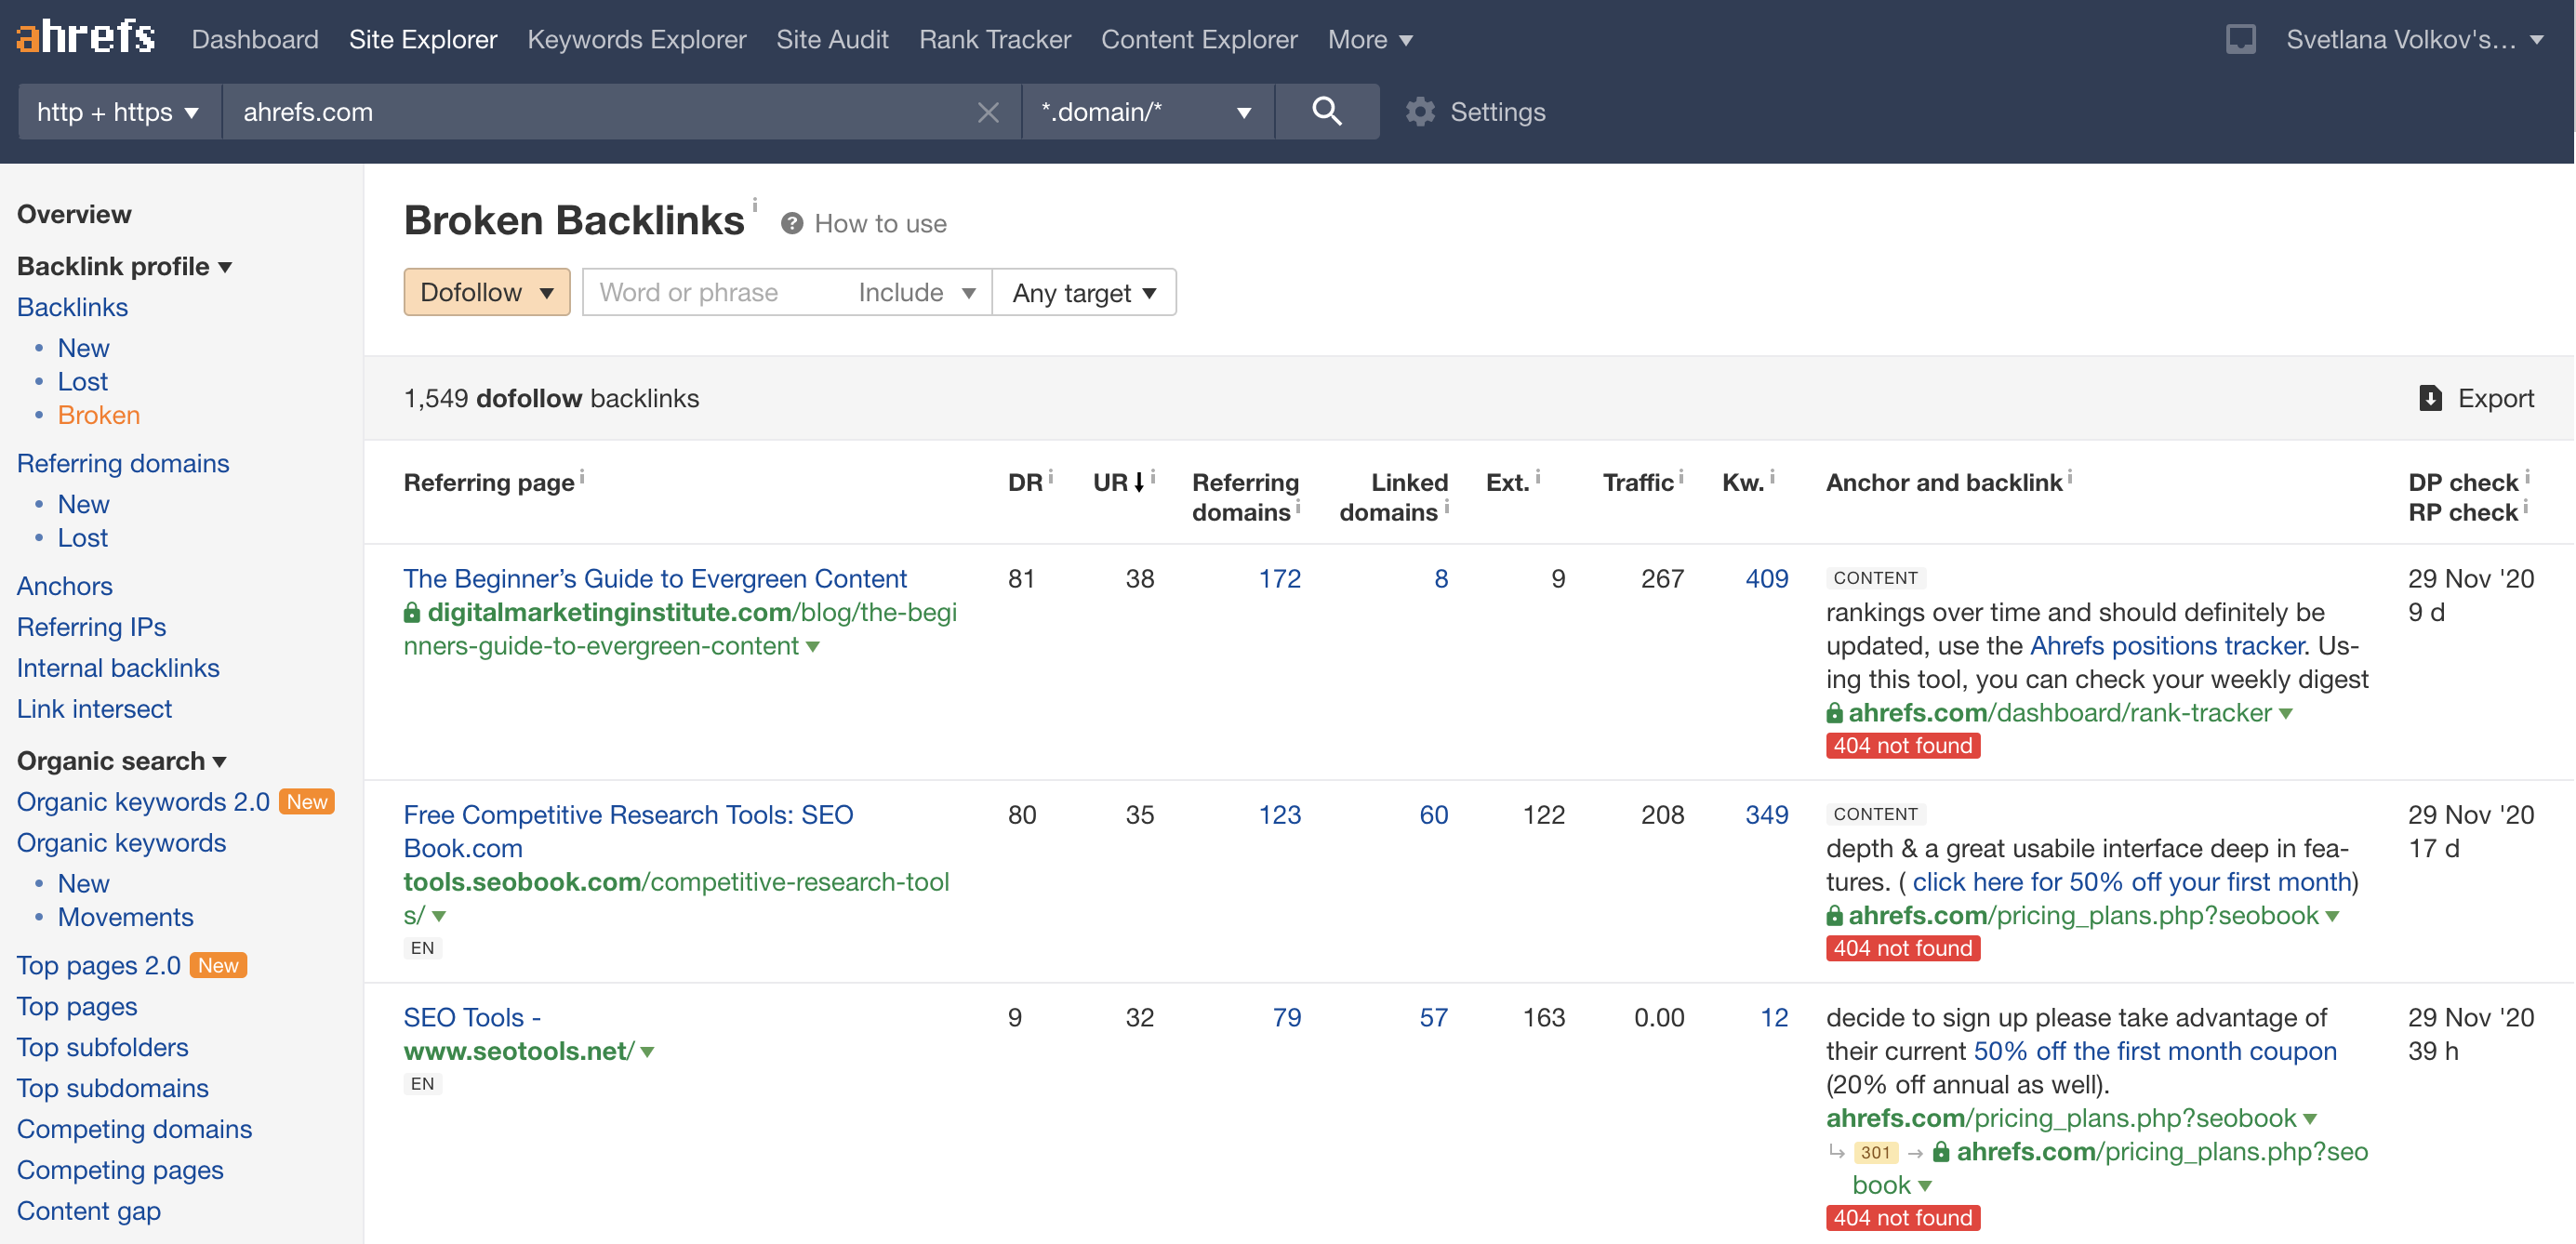
Task: Click the Ahrefs logo
Action: pos(85,38)
